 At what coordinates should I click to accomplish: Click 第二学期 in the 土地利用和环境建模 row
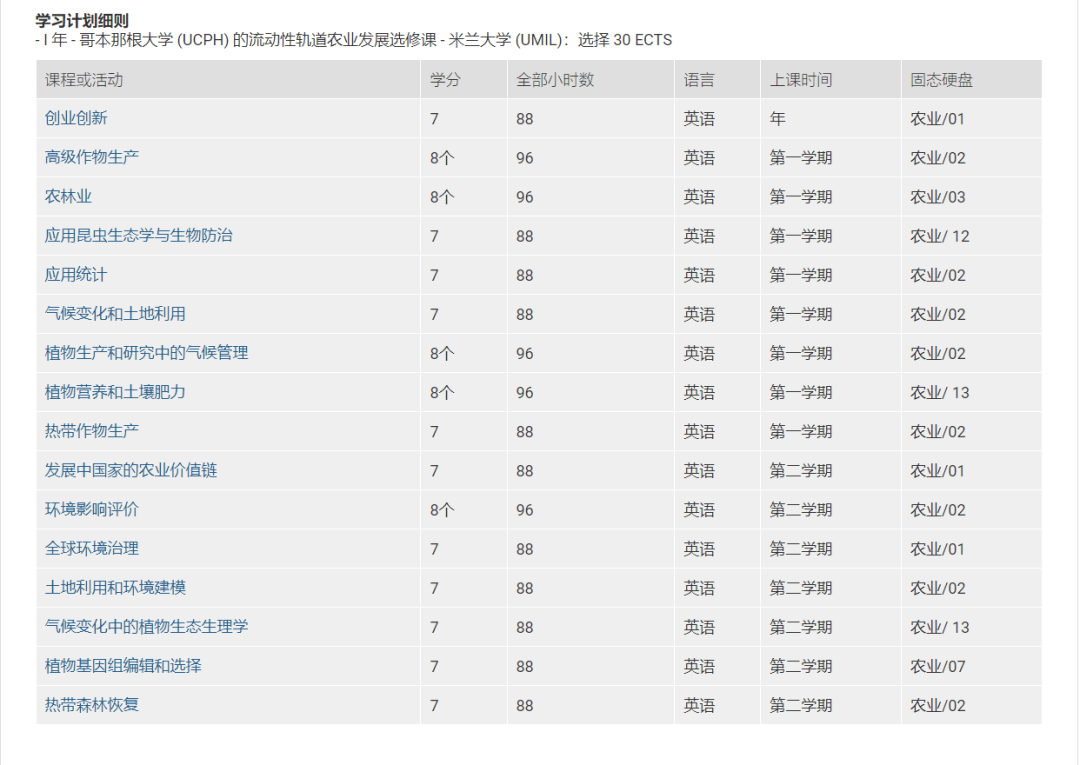pyautogui.click(x=800, y=588)
